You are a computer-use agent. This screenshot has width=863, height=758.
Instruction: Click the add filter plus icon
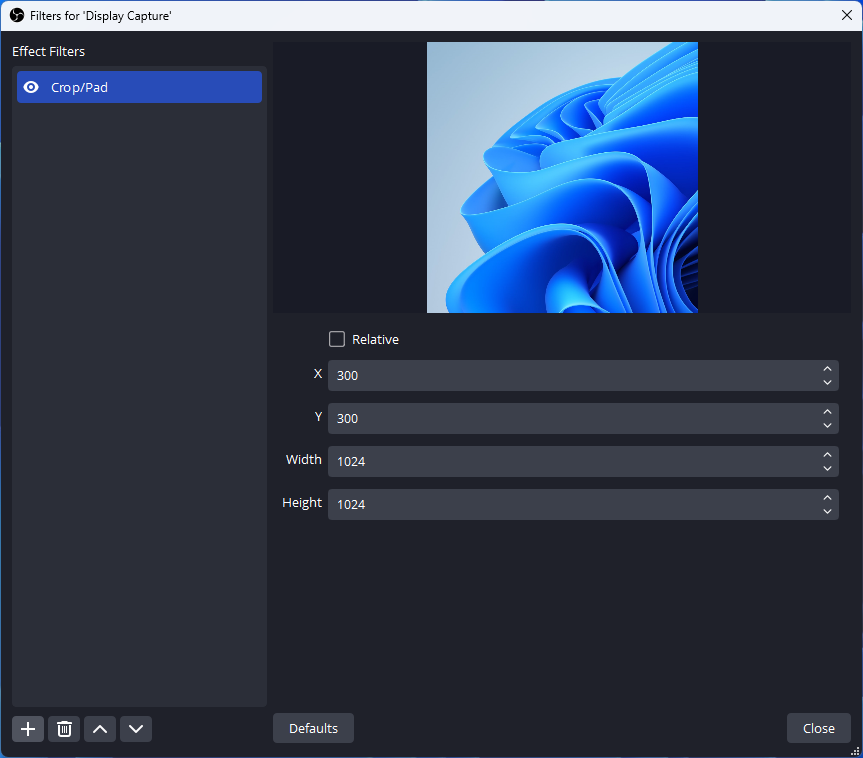click(28, 729)
